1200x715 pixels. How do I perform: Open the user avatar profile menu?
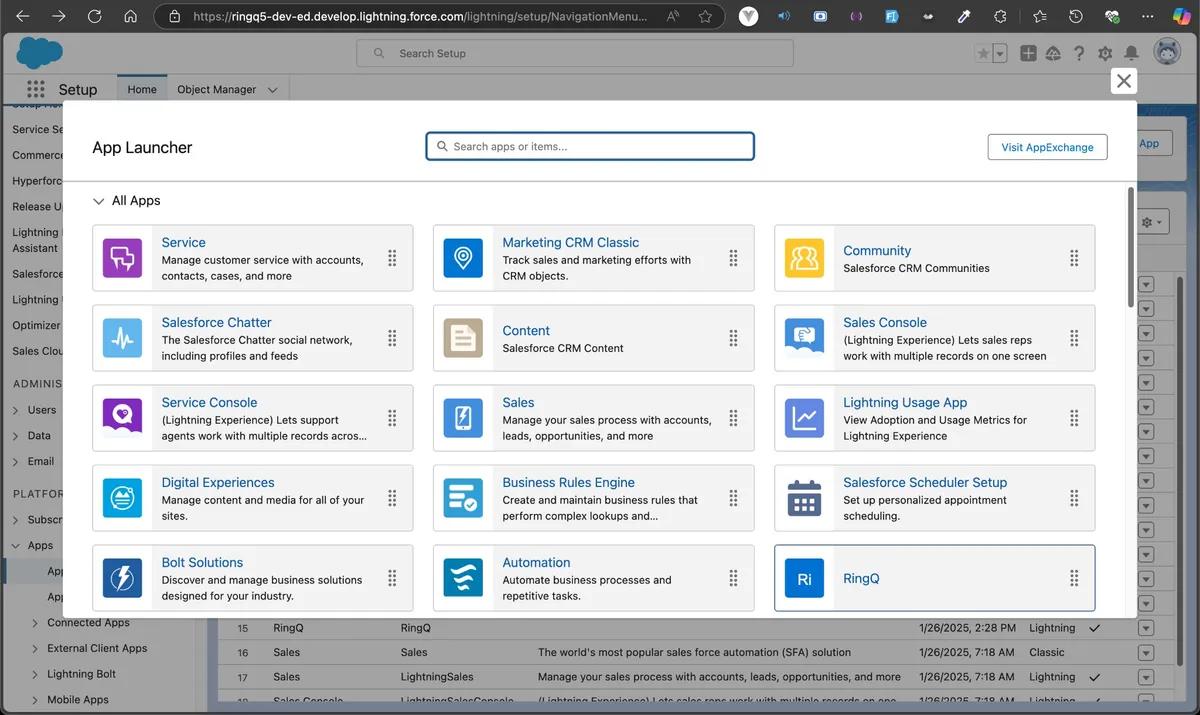pyautogui.click(x=1167, y=53)
